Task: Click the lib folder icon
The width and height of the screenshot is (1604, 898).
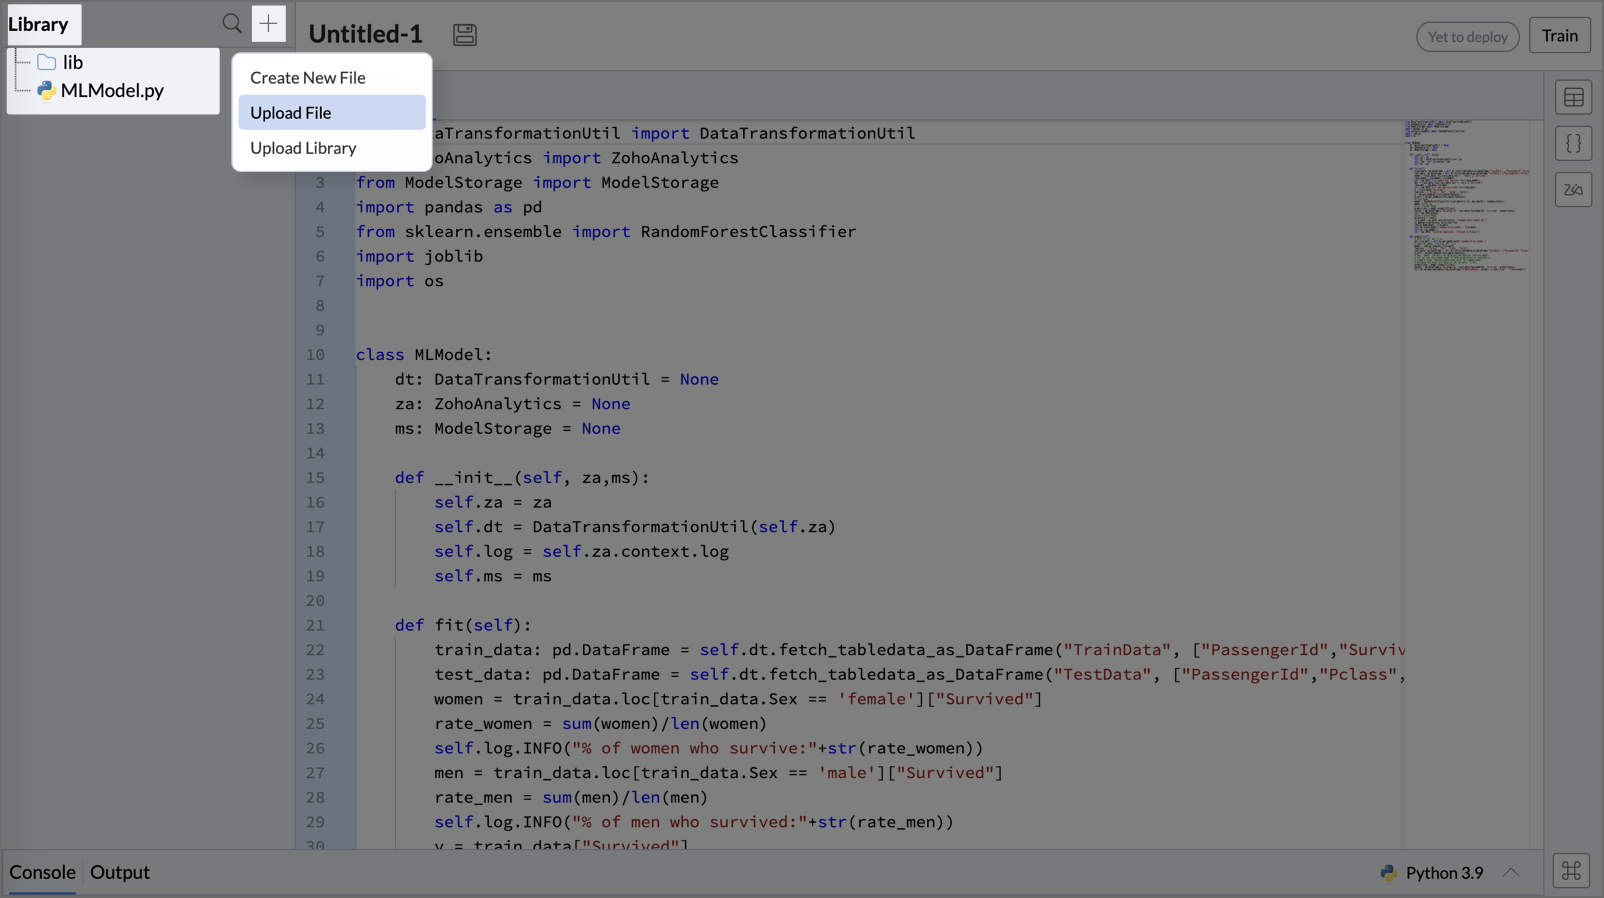Action: click(47, 62)
